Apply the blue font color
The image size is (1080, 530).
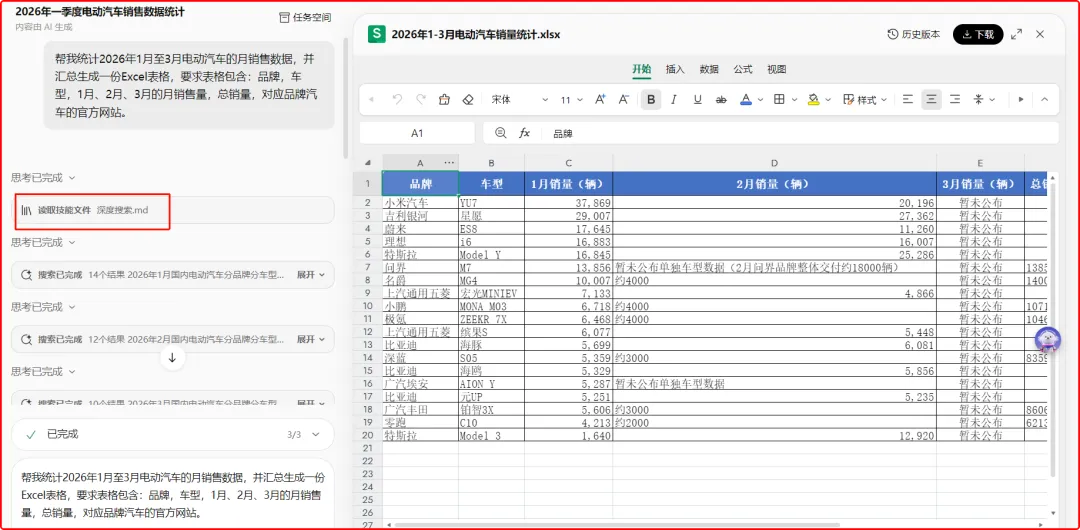pos(745,100)
